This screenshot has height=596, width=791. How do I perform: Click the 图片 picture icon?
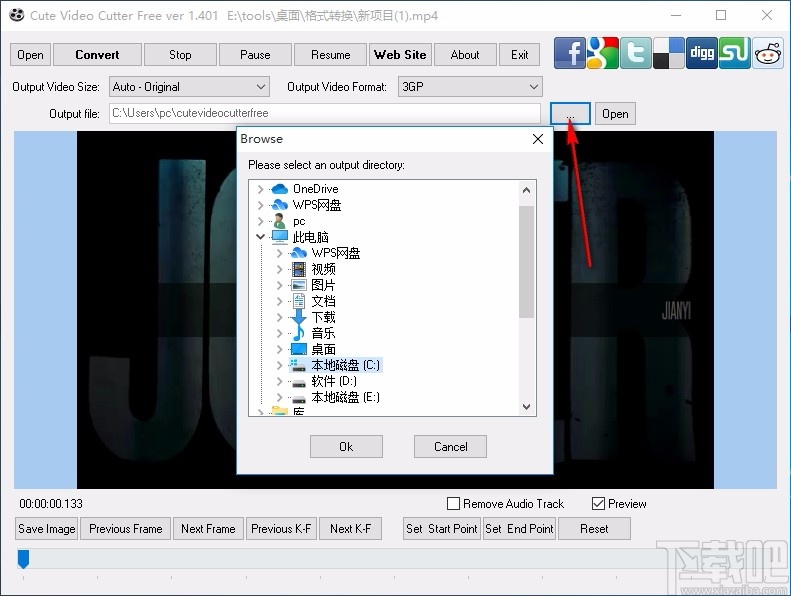pyautogui.click(x=299, y=285)
